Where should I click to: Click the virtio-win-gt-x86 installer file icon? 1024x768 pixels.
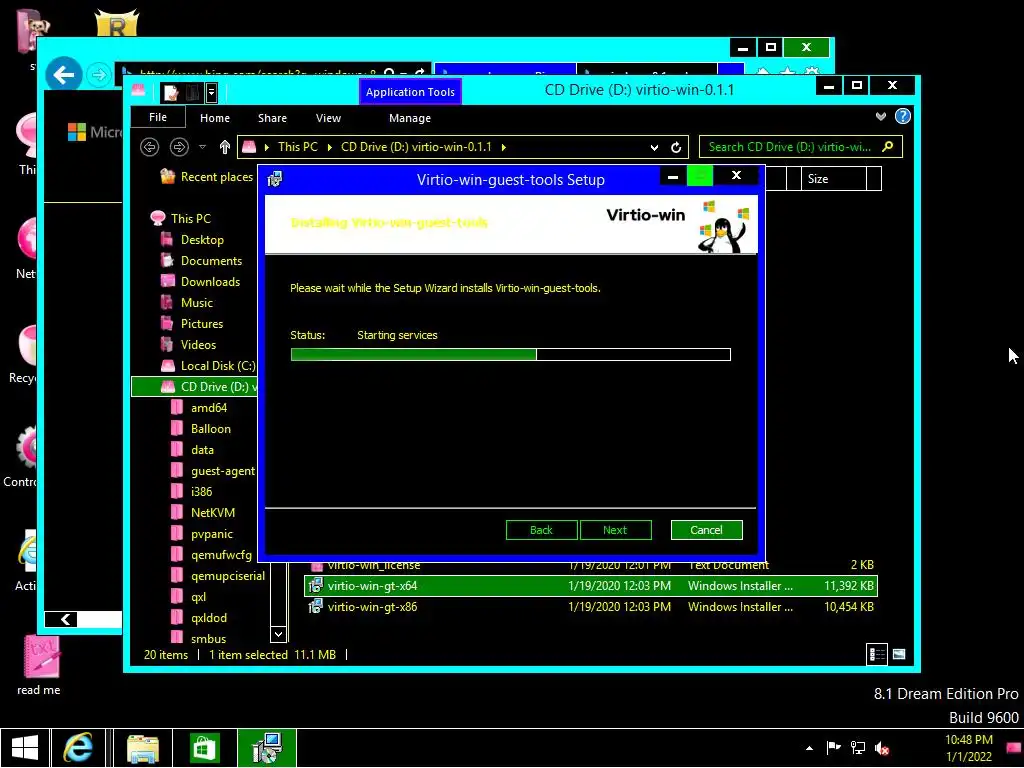pyautogui.click(x=315, y=607)
